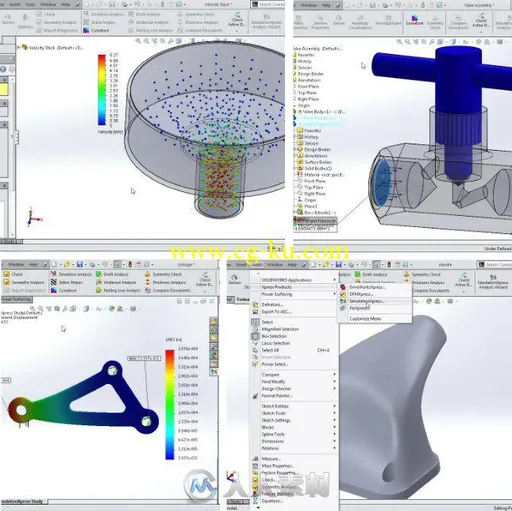Viewport: 512px width, 511px height.
Task: Click the velocity legend color bar
Action: 102,89
